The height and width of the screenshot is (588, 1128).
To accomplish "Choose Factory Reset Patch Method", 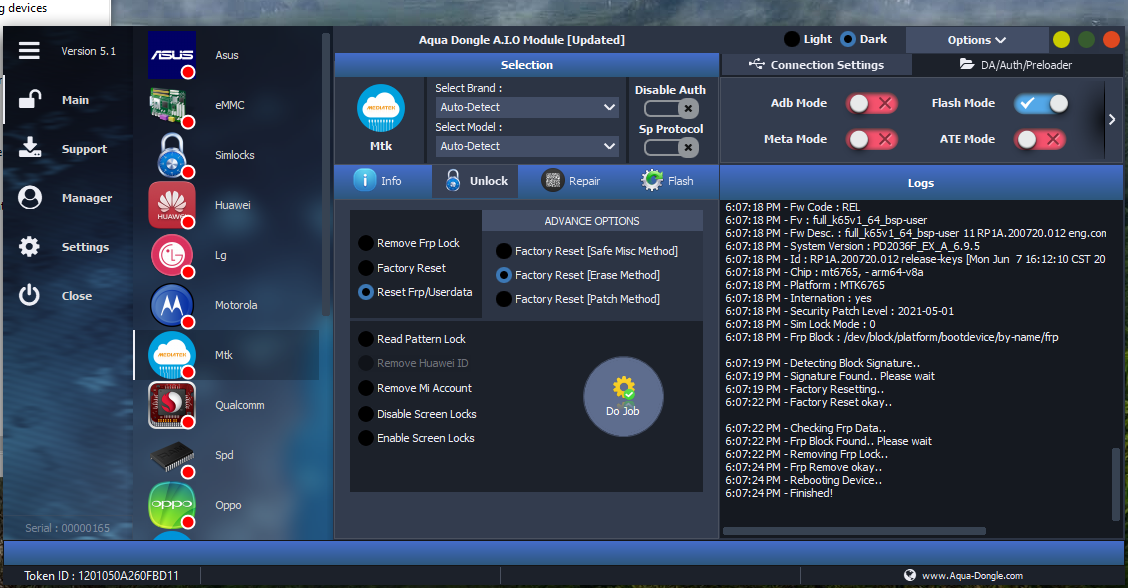I will tap(578, 299).
